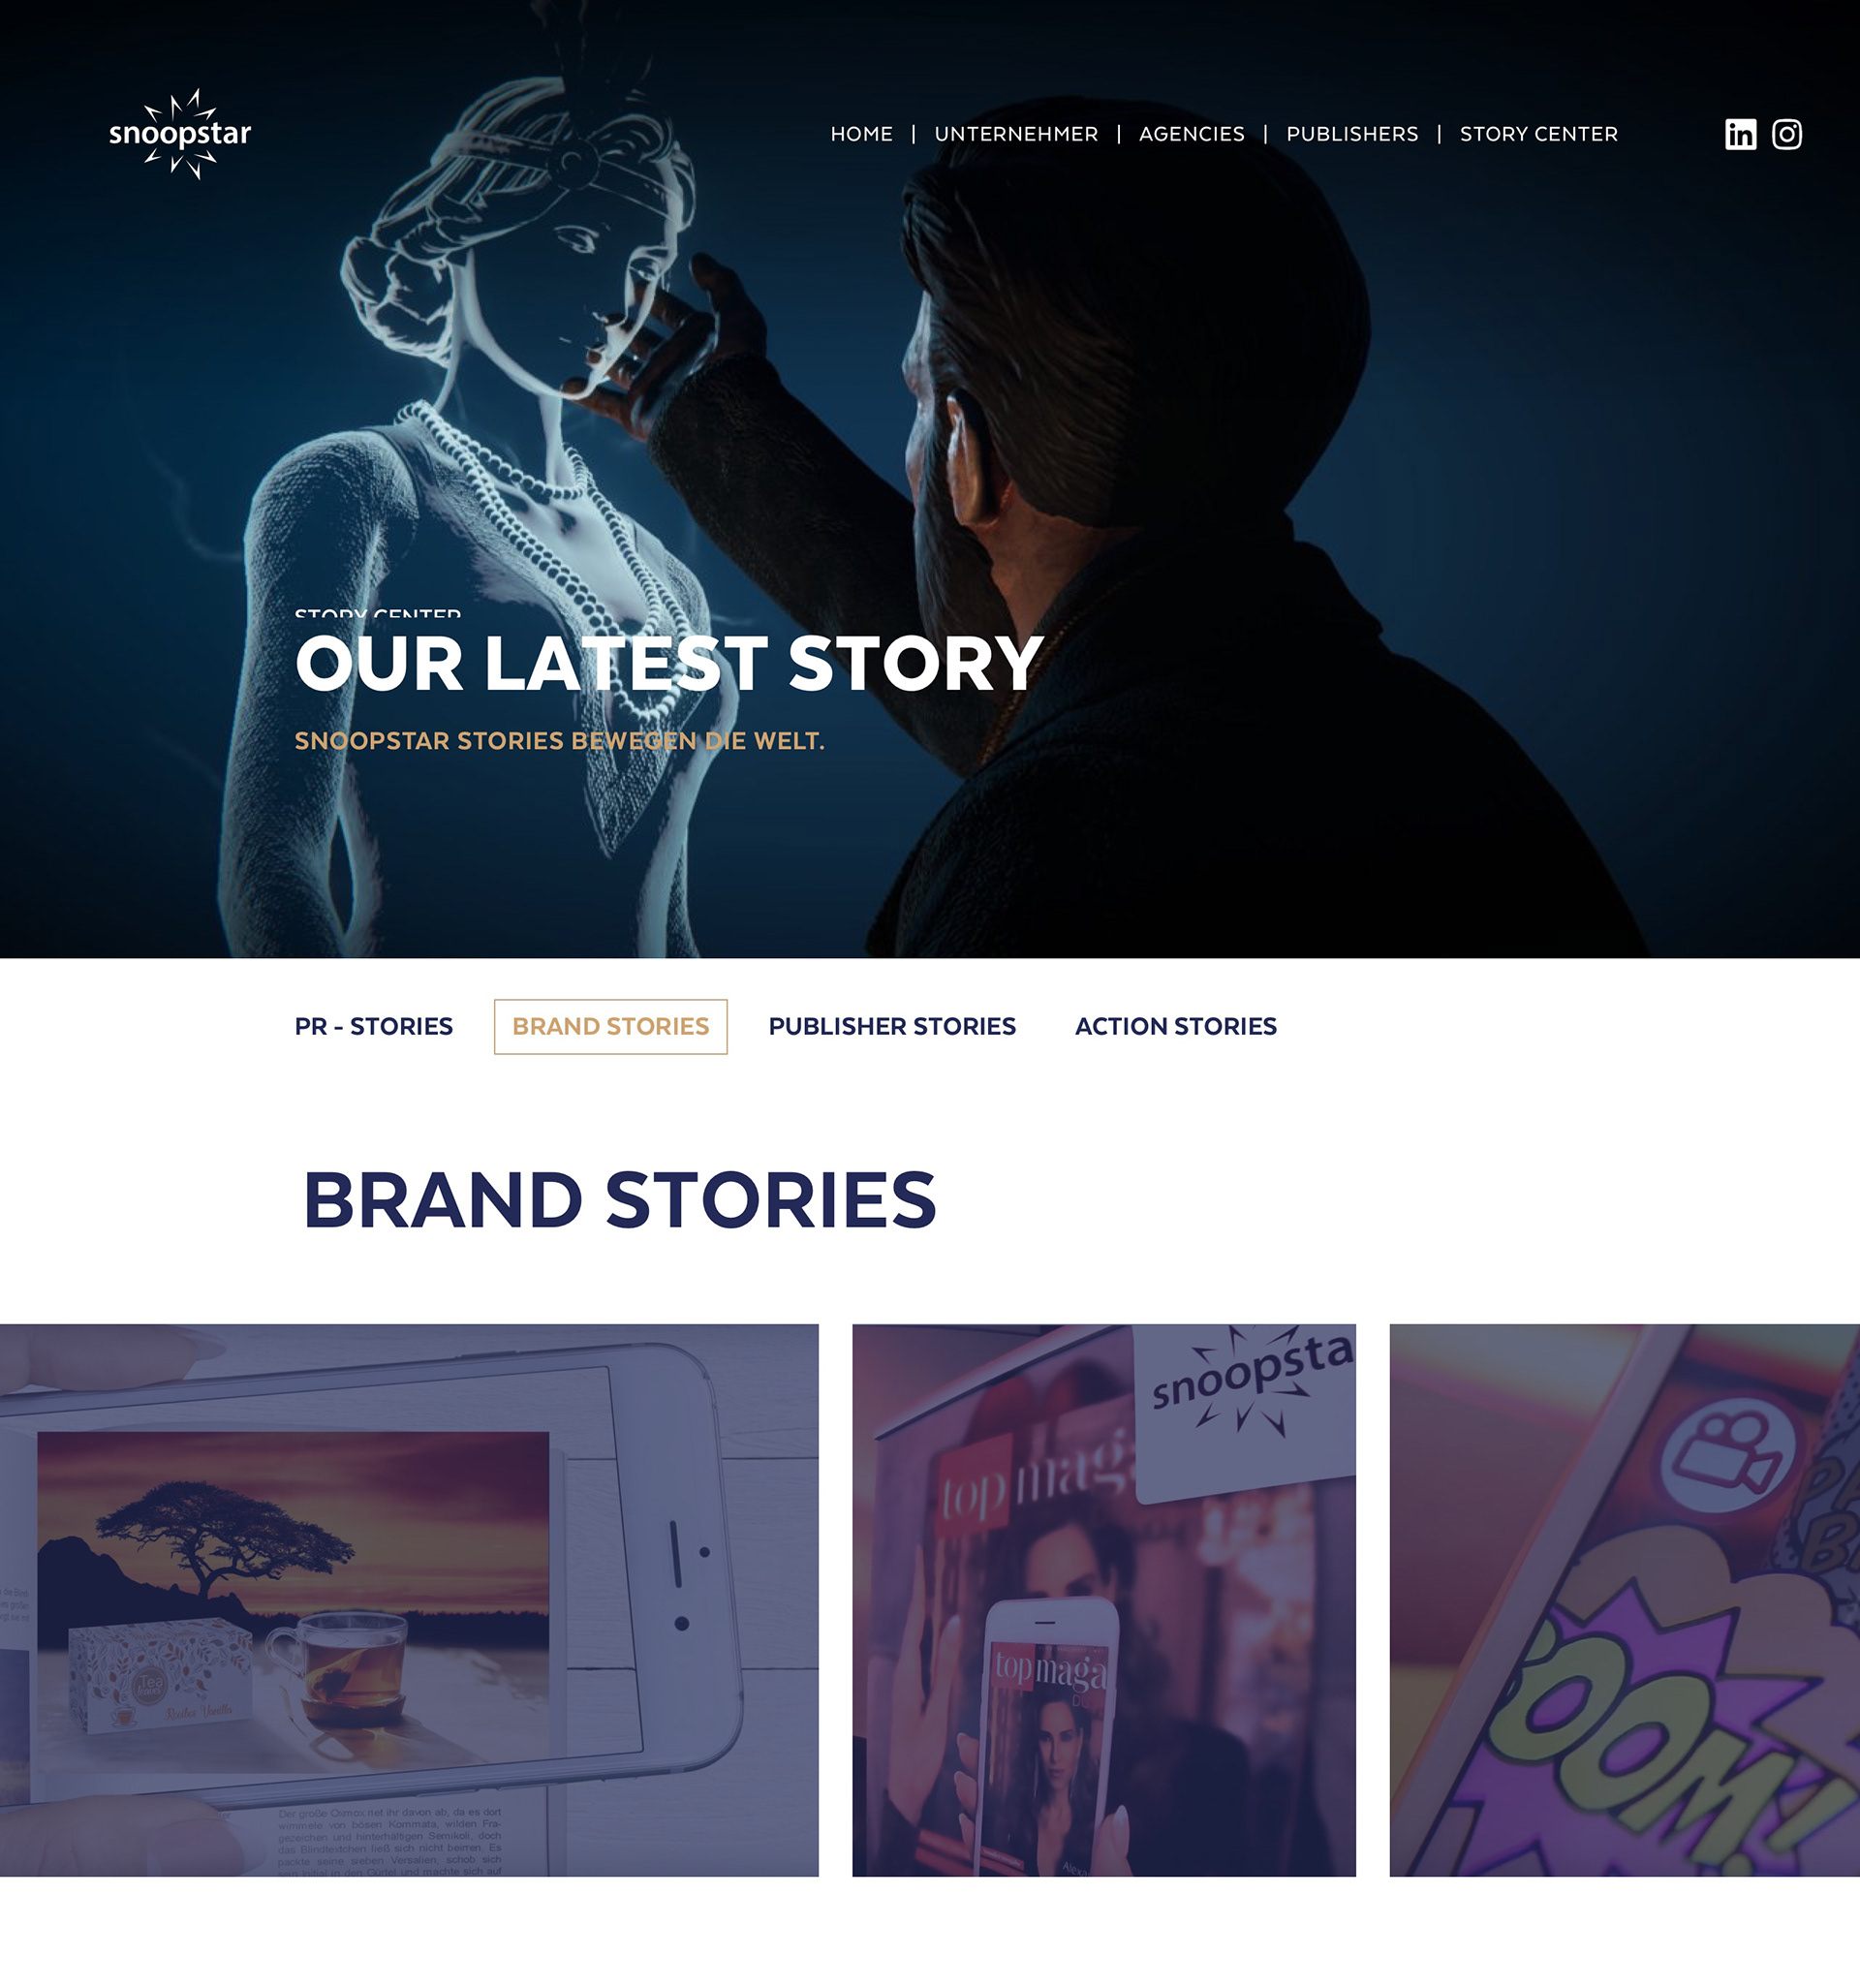Image resolution: width=1860 pixels, height=1988 pixels.
Task: Open the PUBLISHERS nav item
Action: tap(1352, 134)
